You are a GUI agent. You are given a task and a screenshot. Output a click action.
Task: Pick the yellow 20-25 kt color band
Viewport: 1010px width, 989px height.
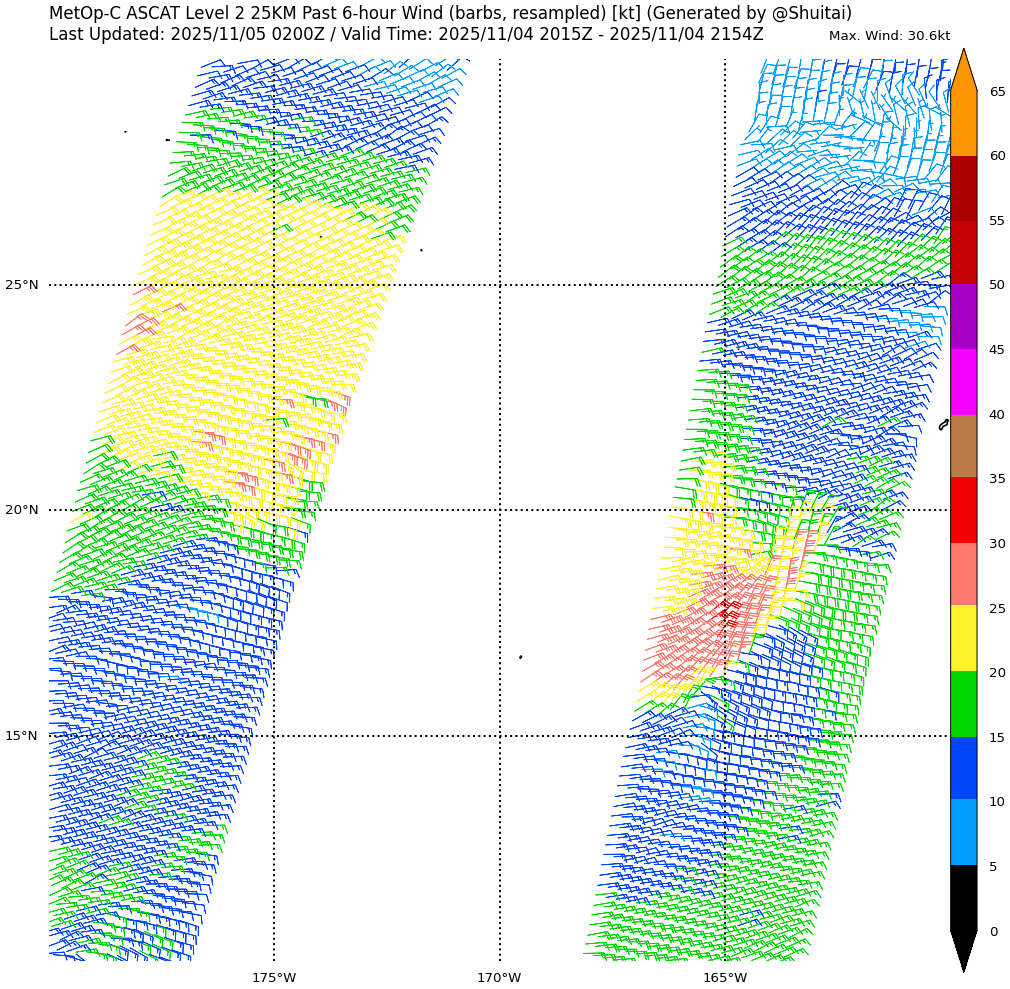963,639
